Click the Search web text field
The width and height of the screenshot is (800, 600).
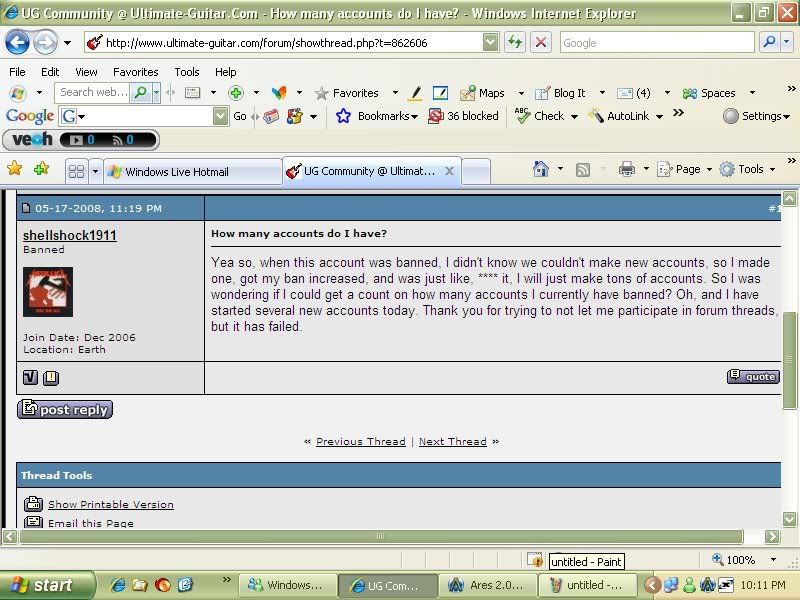point(92,92)
